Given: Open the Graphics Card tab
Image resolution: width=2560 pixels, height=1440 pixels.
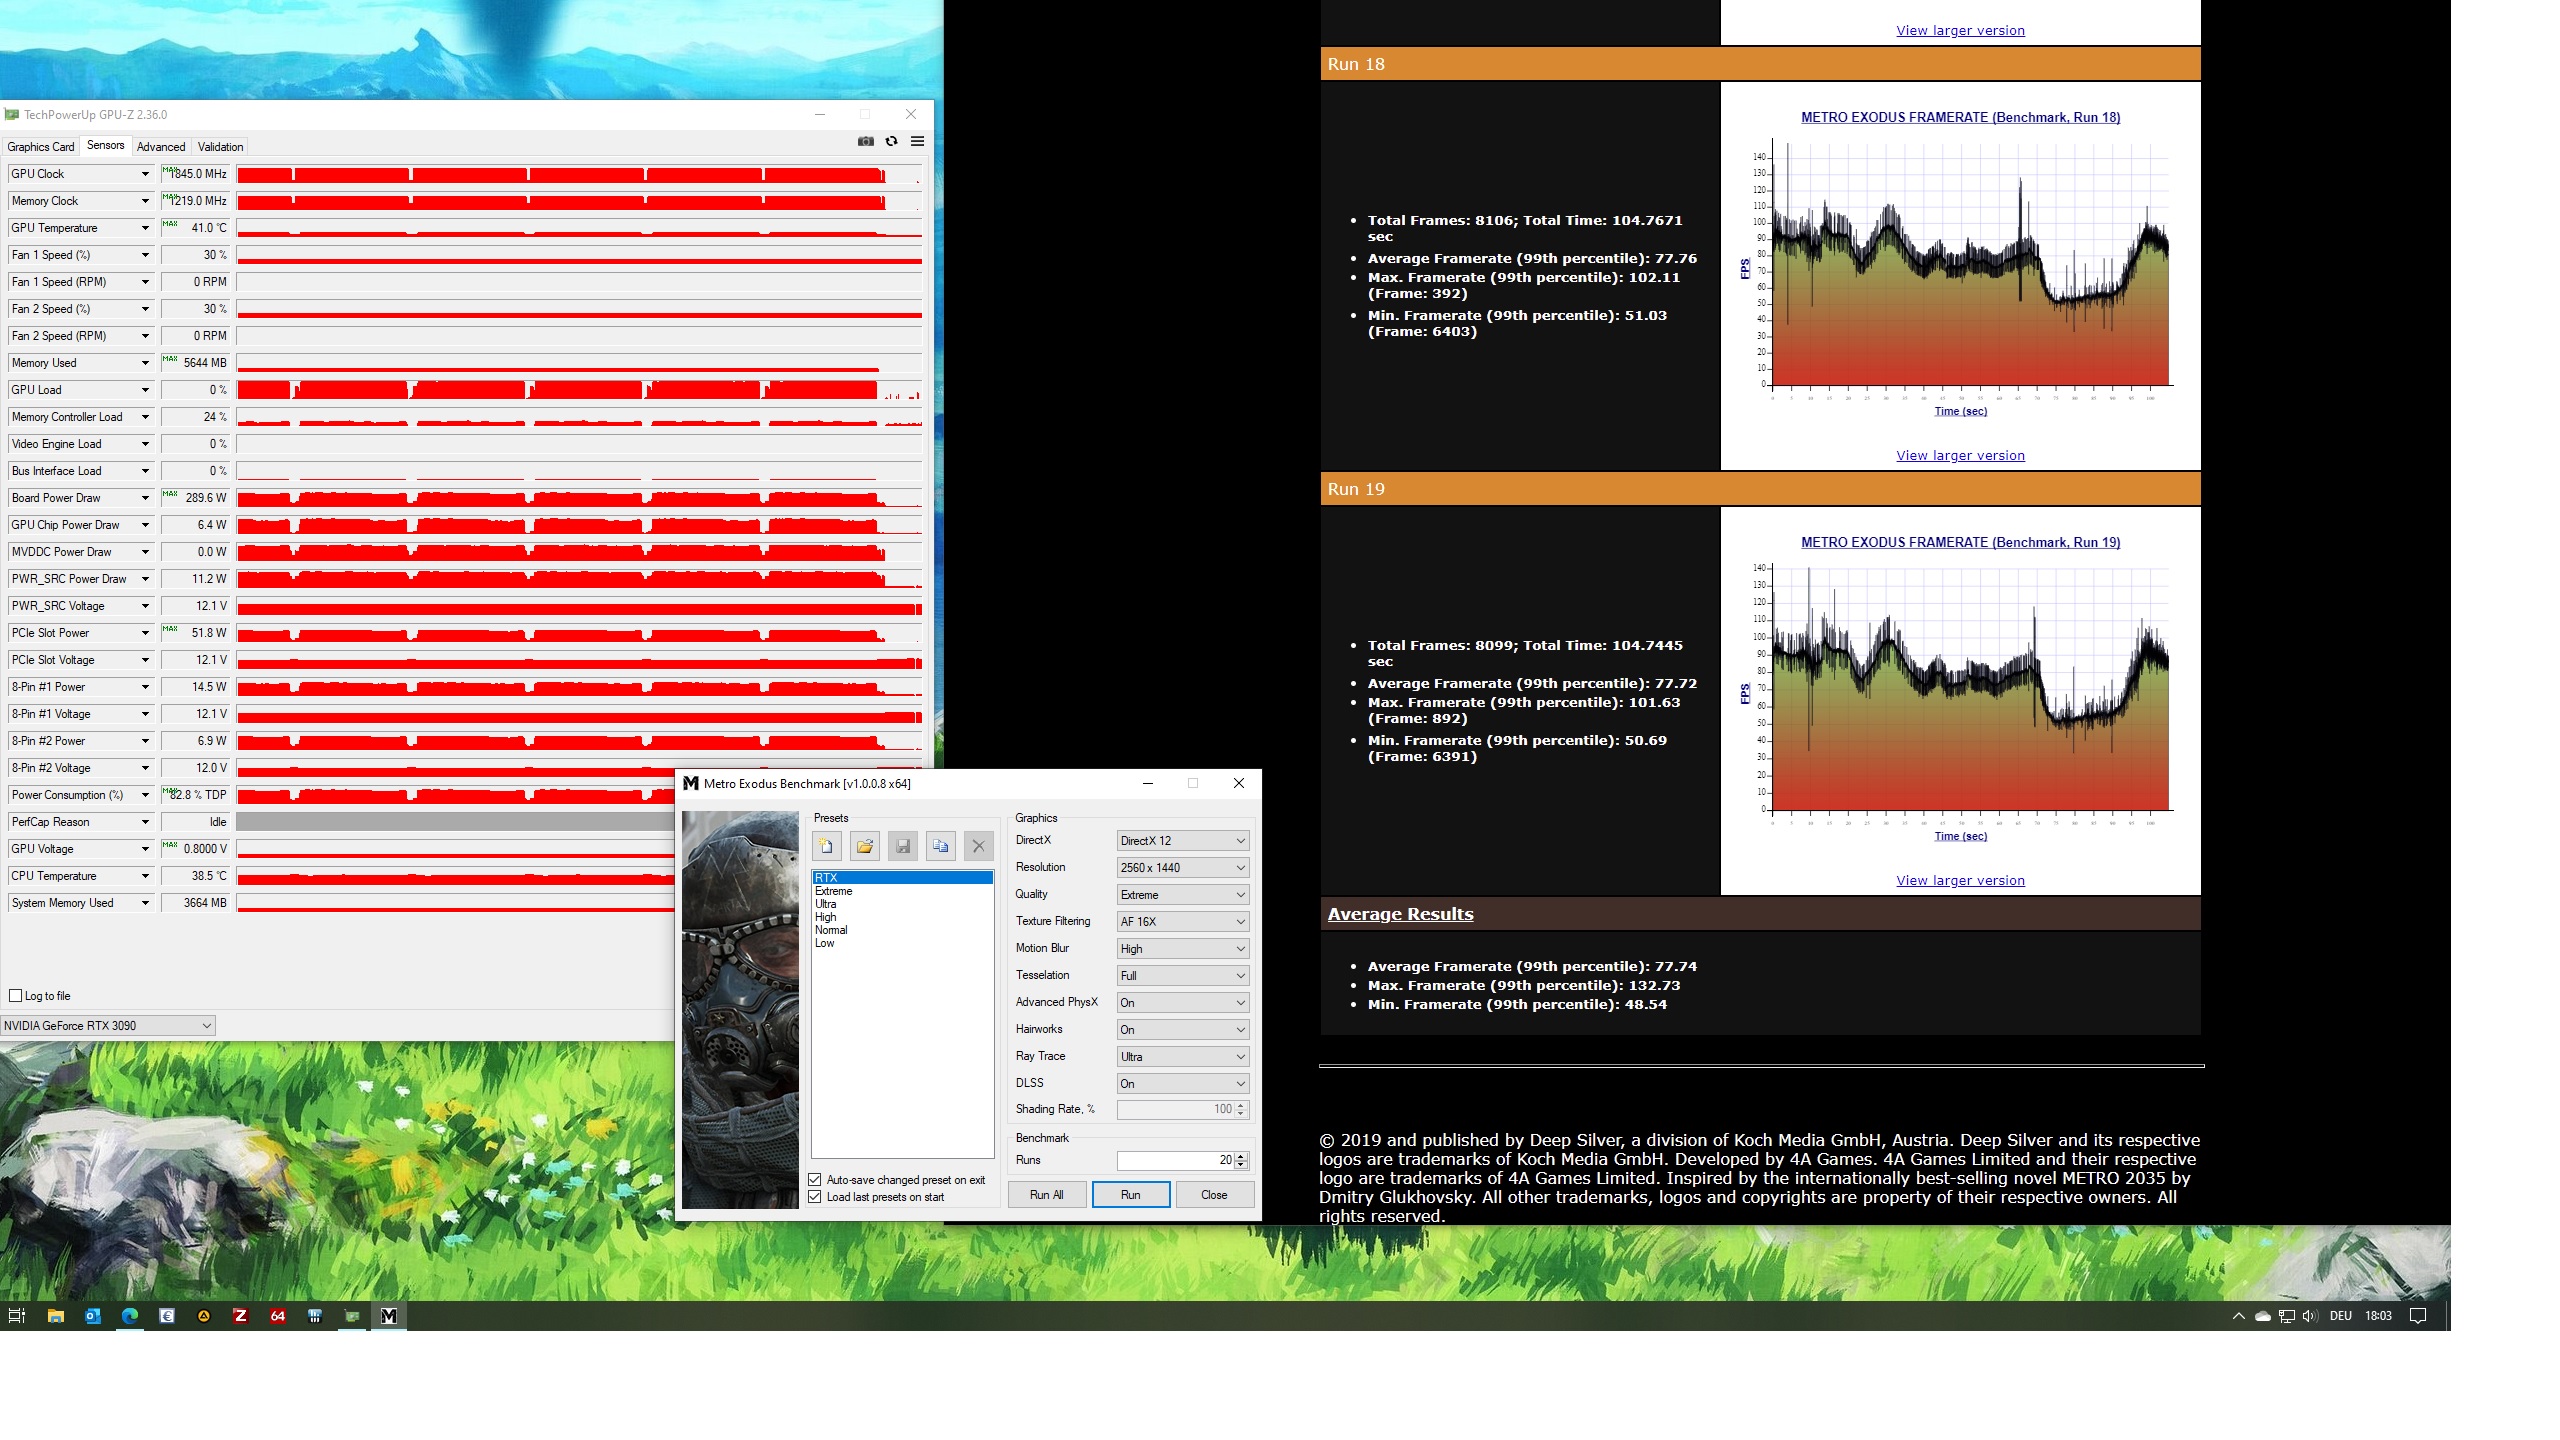Looking at the screenshot, I should [41, 147].
